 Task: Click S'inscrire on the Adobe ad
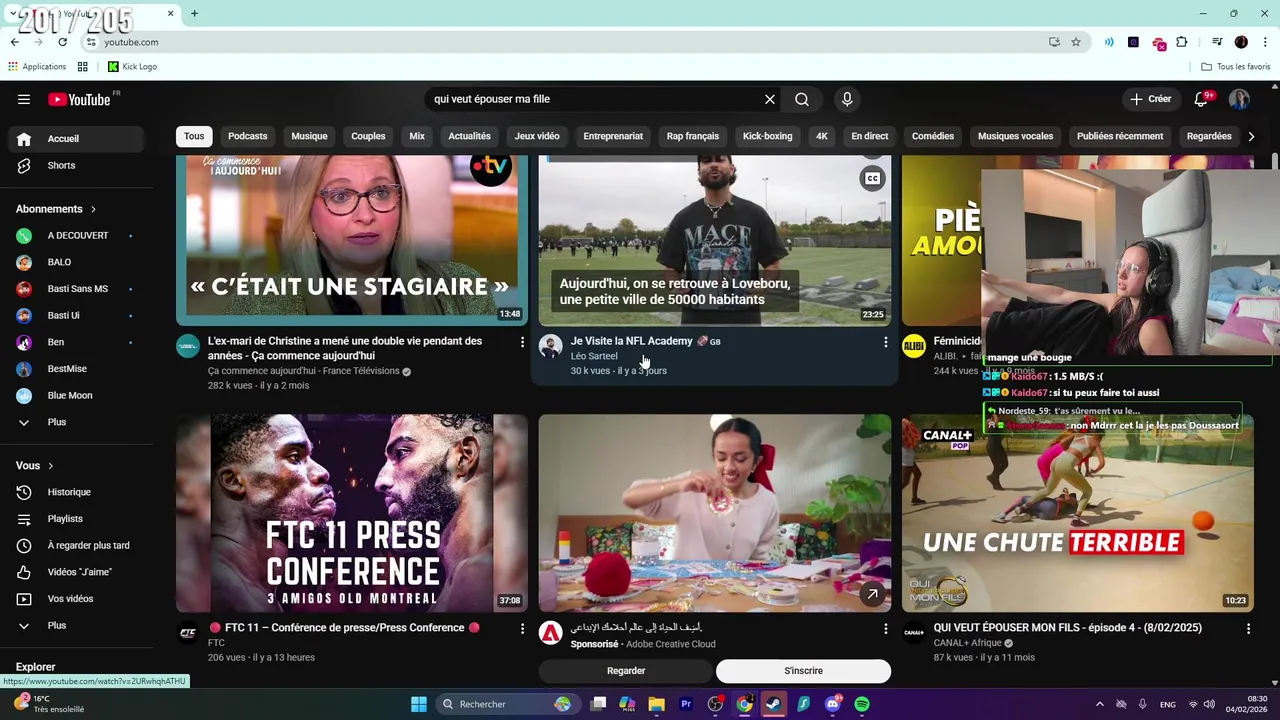click(x=803, y=671)
